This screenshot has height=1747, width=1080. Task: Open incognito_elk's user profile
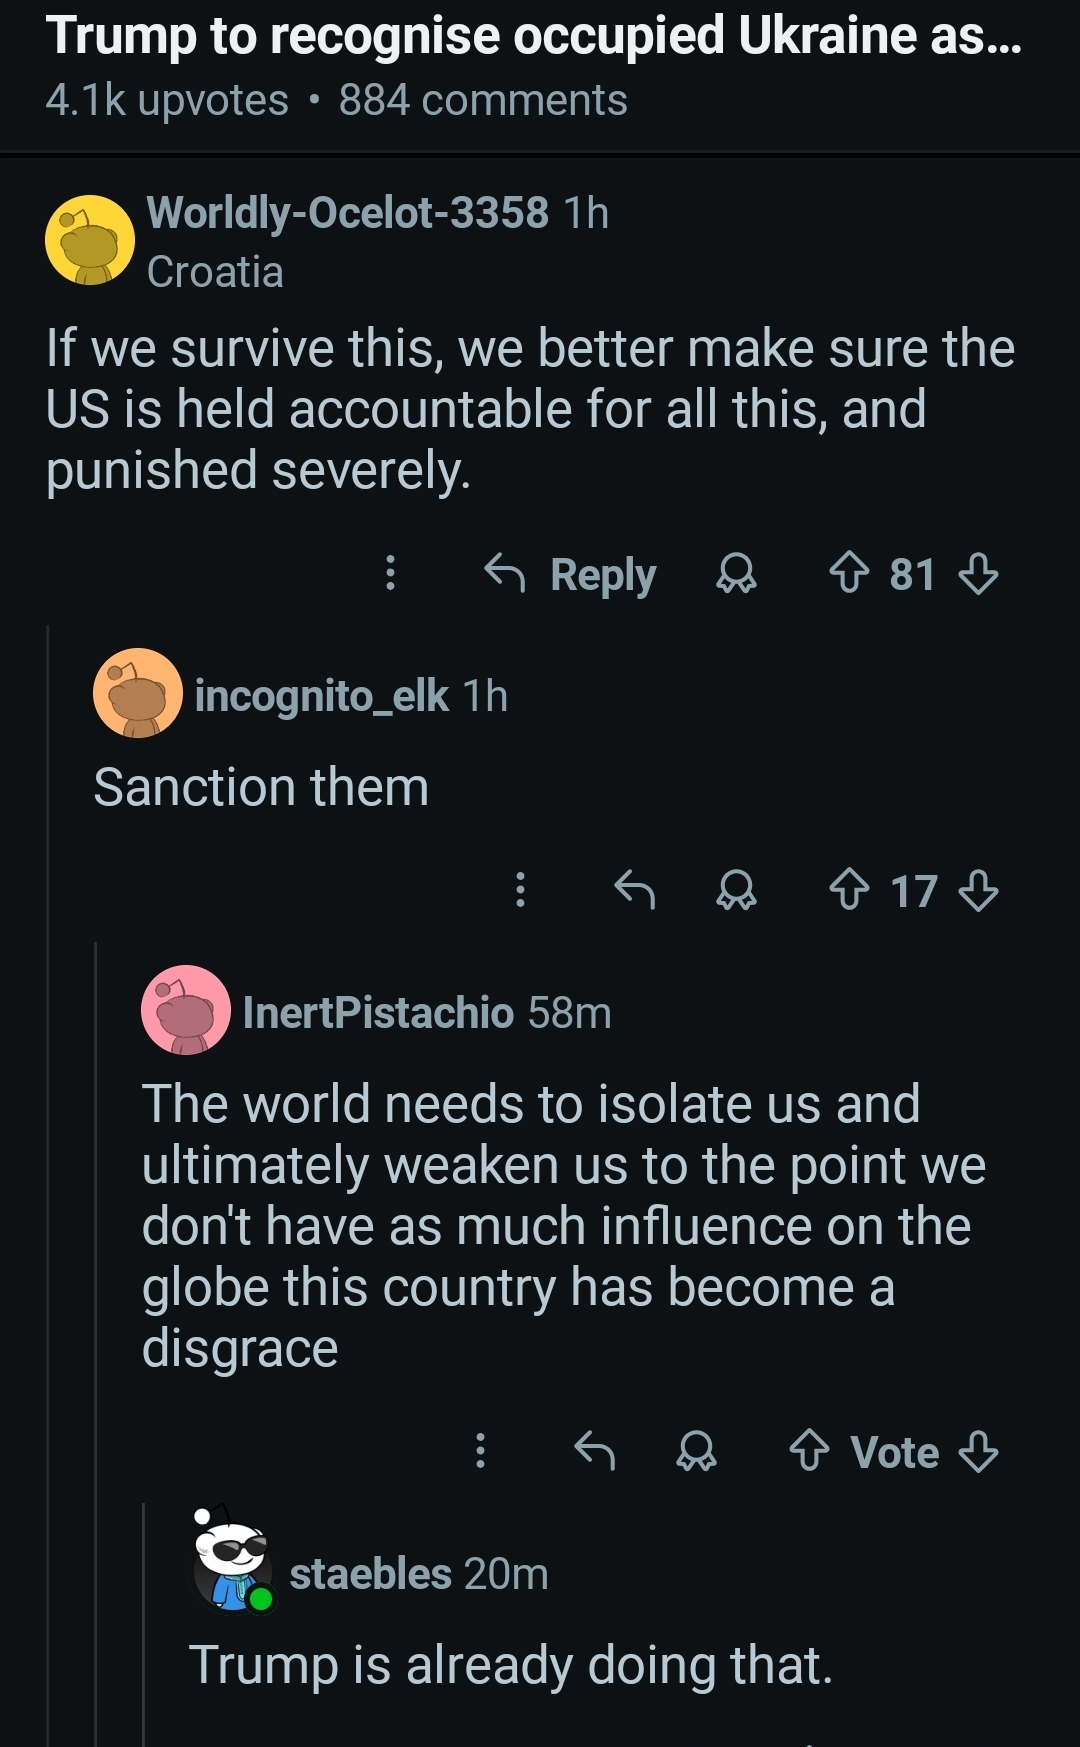click(321, 696)
